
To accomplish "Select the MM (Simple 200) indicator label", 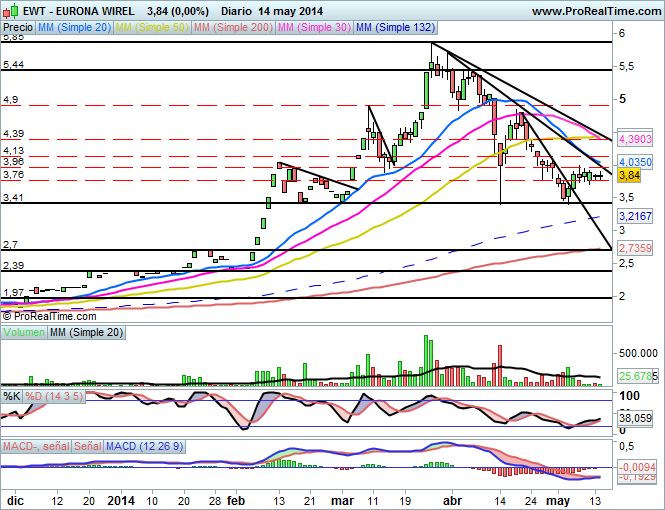I will pos(231,29).
